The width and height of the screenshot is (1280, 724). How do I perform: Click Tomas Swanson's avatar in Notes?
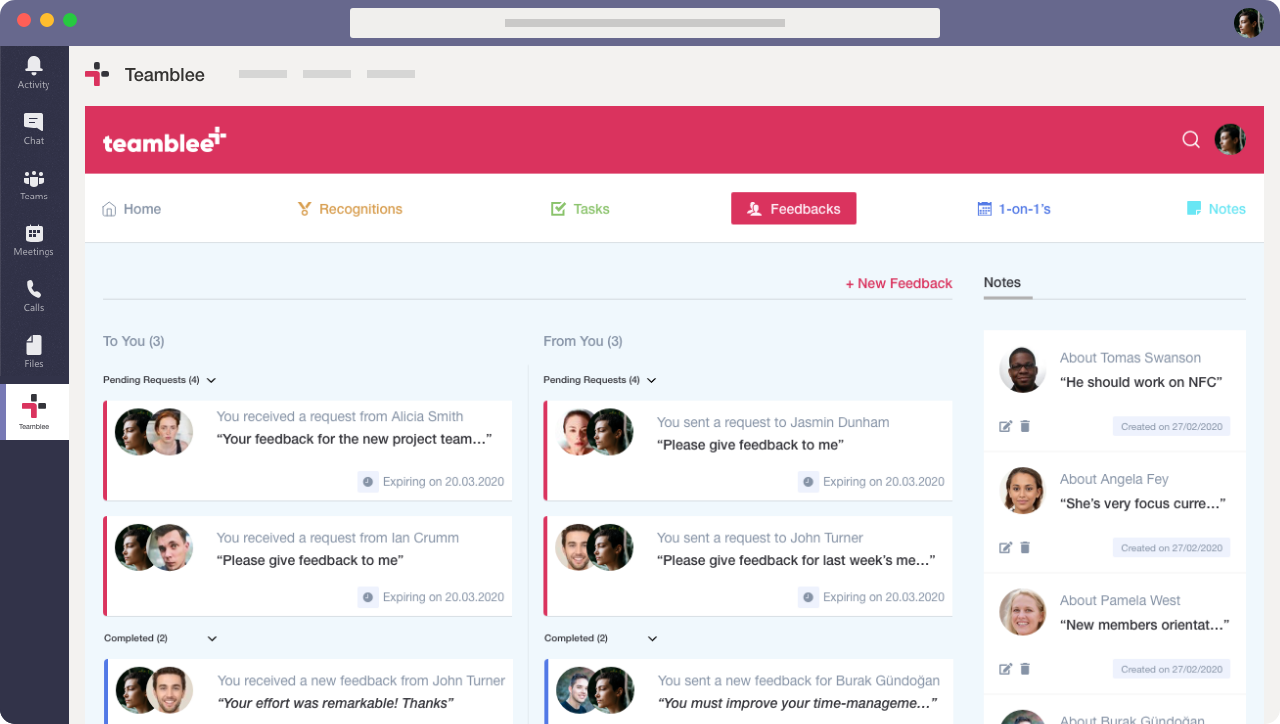click(x=1022, y=370)
